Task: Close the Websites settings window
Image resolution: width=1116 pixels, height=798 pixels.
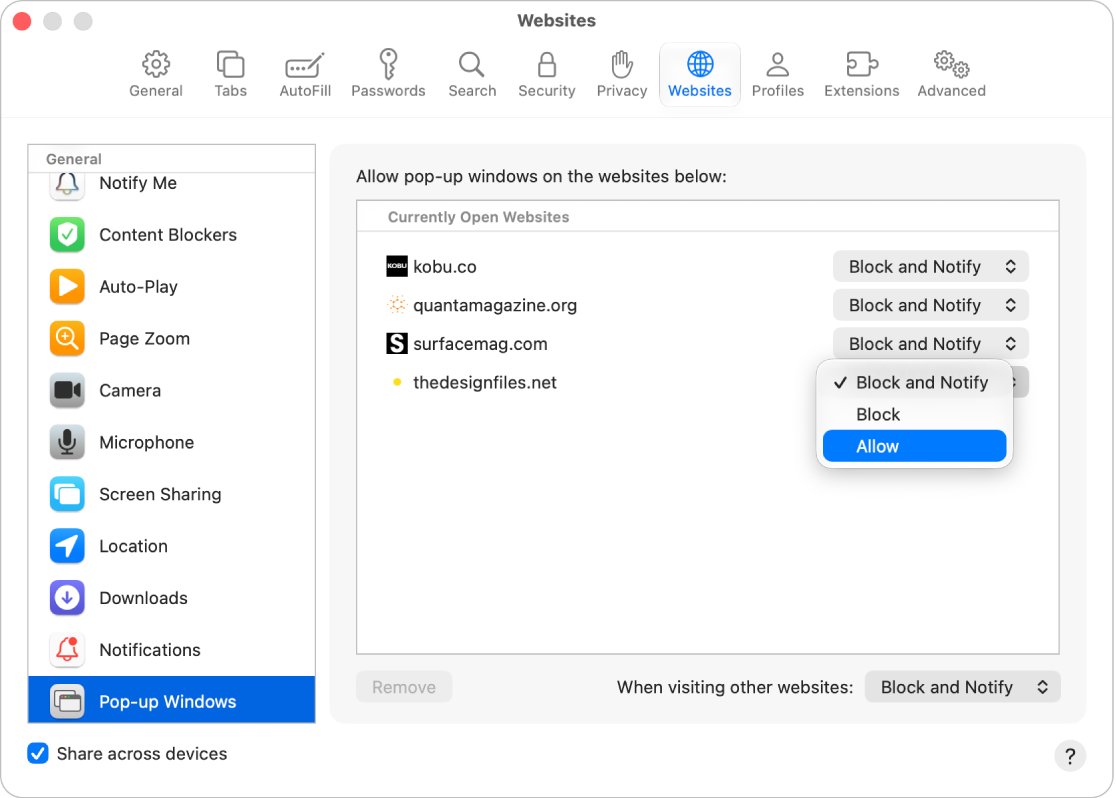Action: point(22,21)
